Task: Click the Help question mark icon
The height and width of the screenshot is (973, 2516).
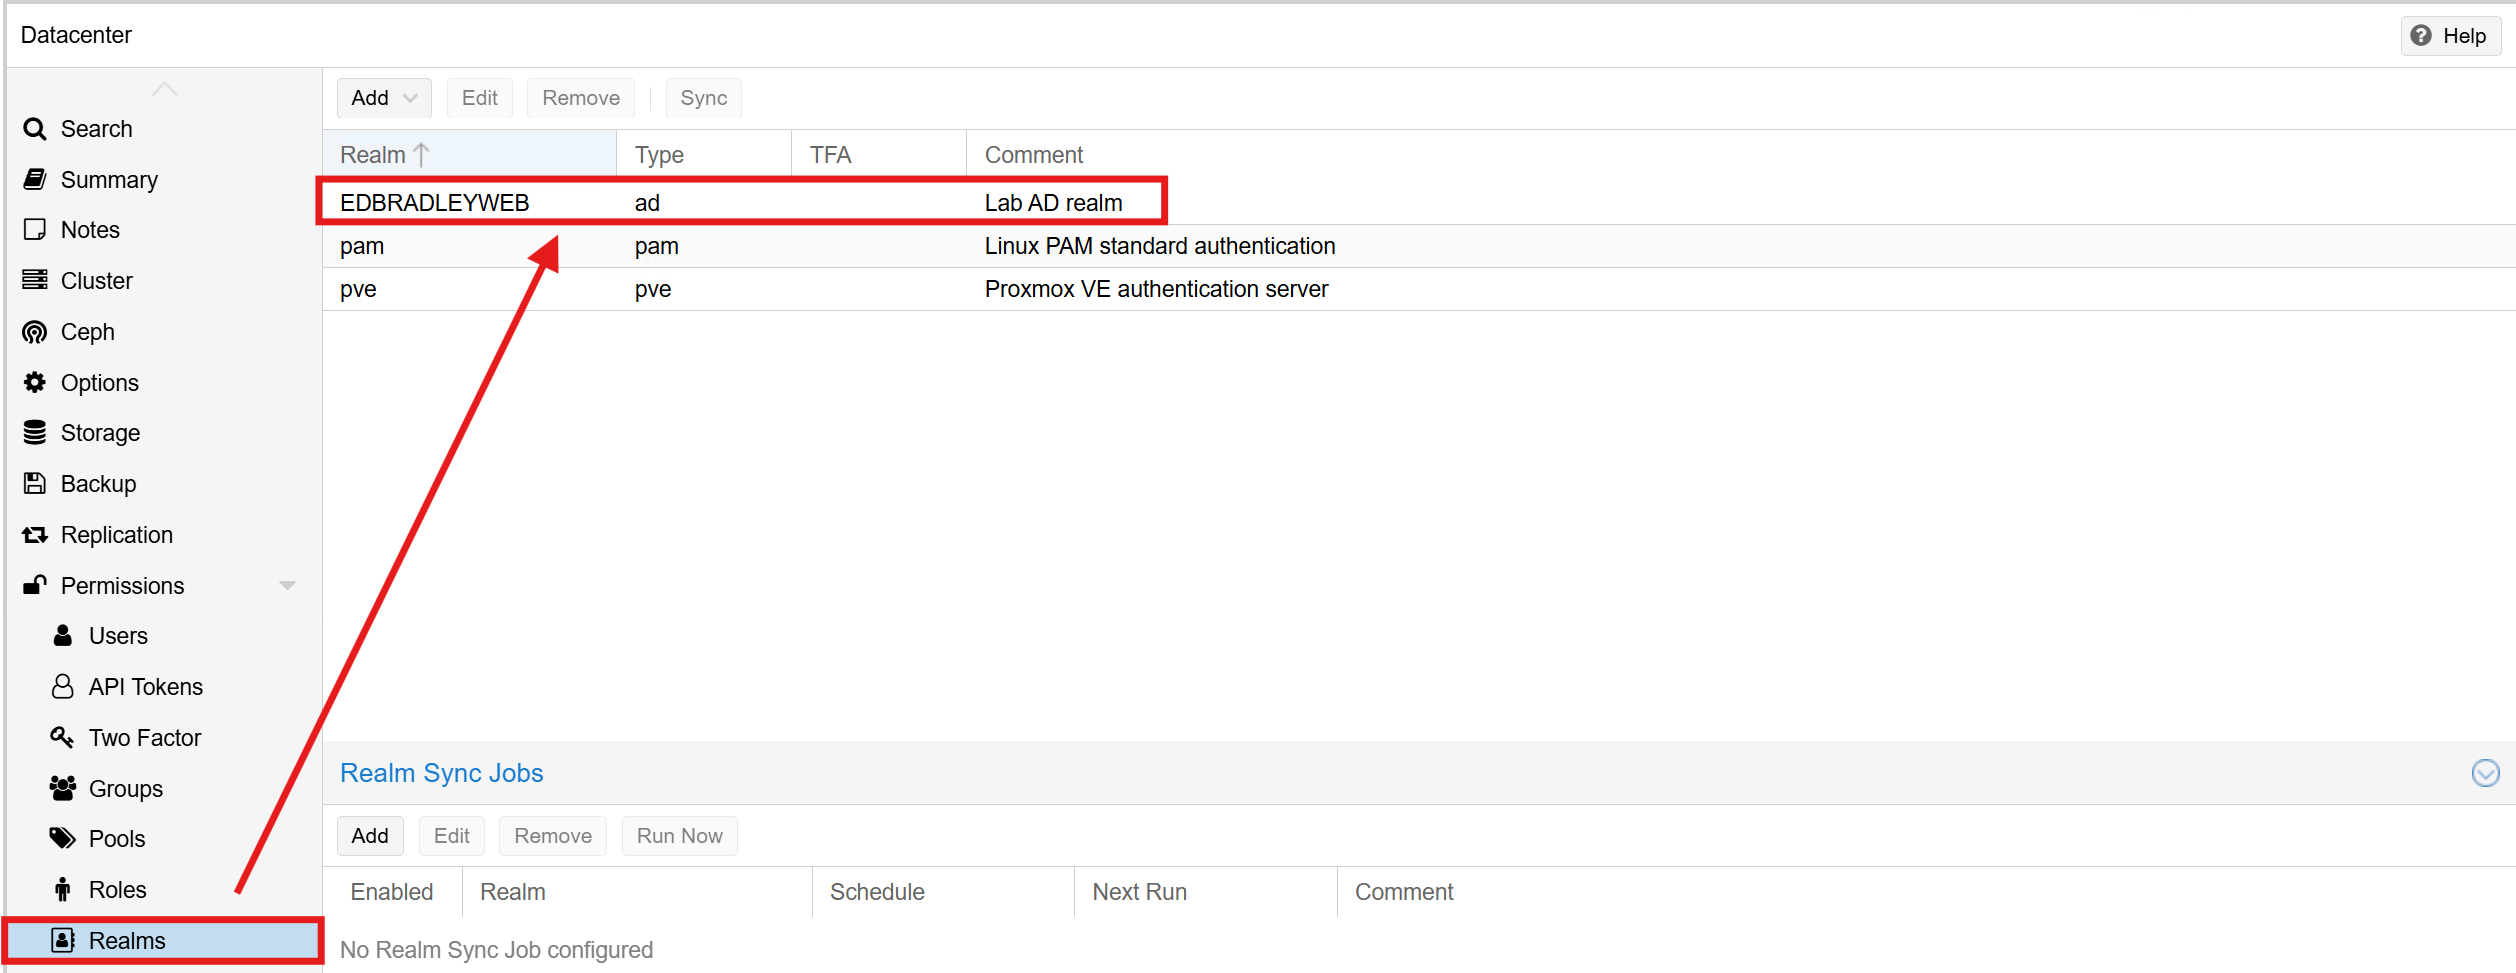Action: [2421, 36]
